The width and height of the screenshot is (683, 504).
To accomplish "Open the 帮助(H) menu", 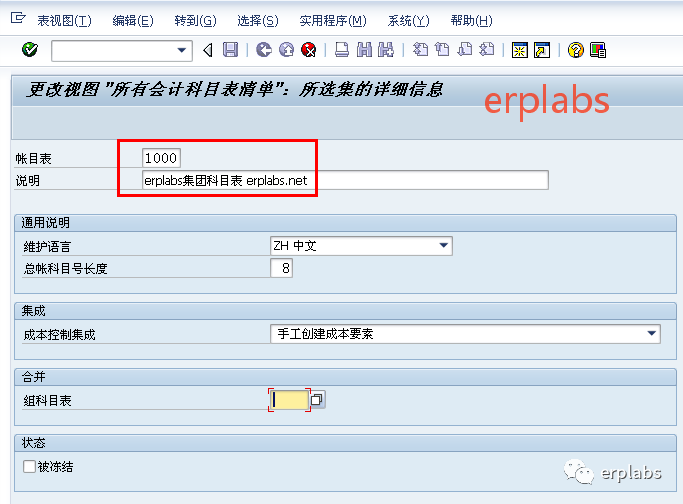I will pyautogui.click(x=471, y=20).
